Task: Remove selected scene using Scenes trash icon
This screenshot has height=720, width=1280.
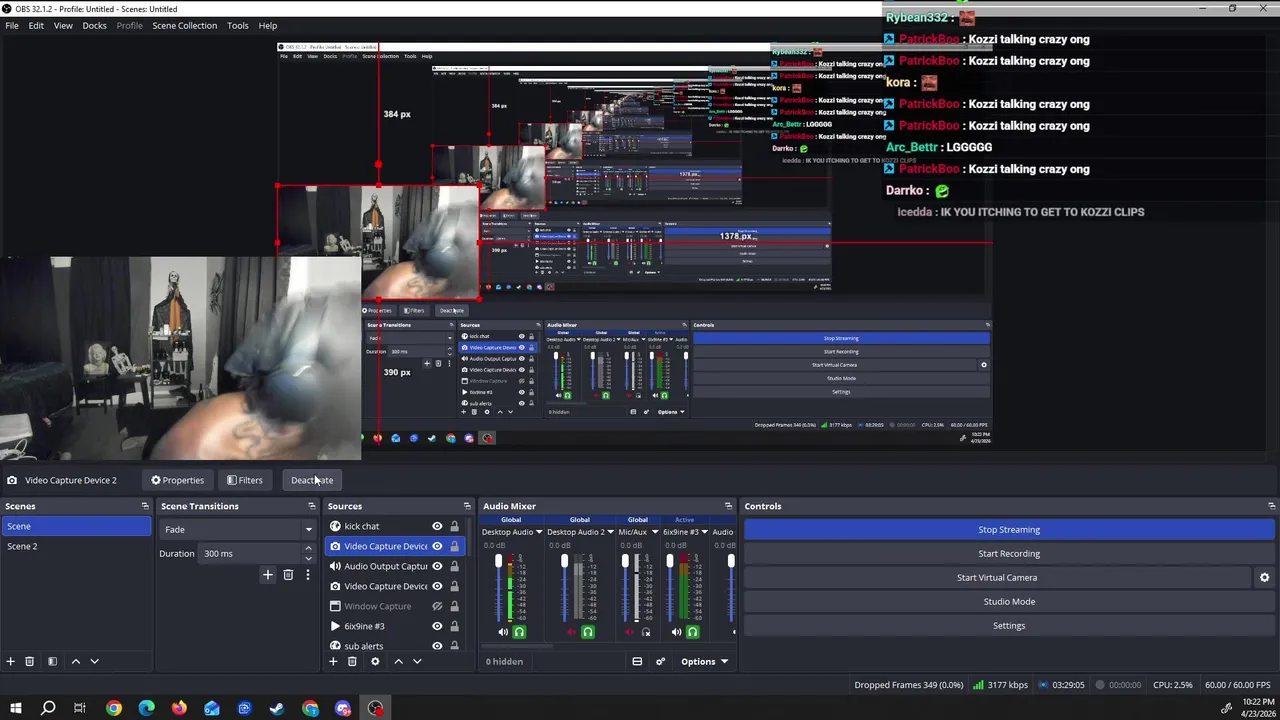Action: tap(29, 661)
